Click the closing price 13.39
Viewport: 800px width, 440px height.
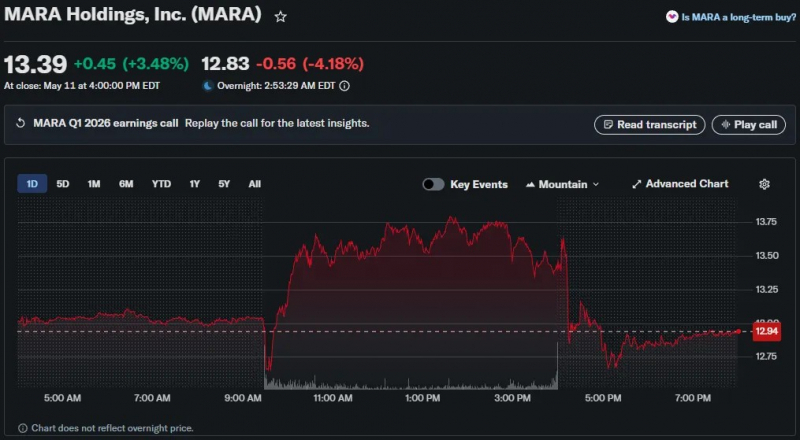(35, 64)
